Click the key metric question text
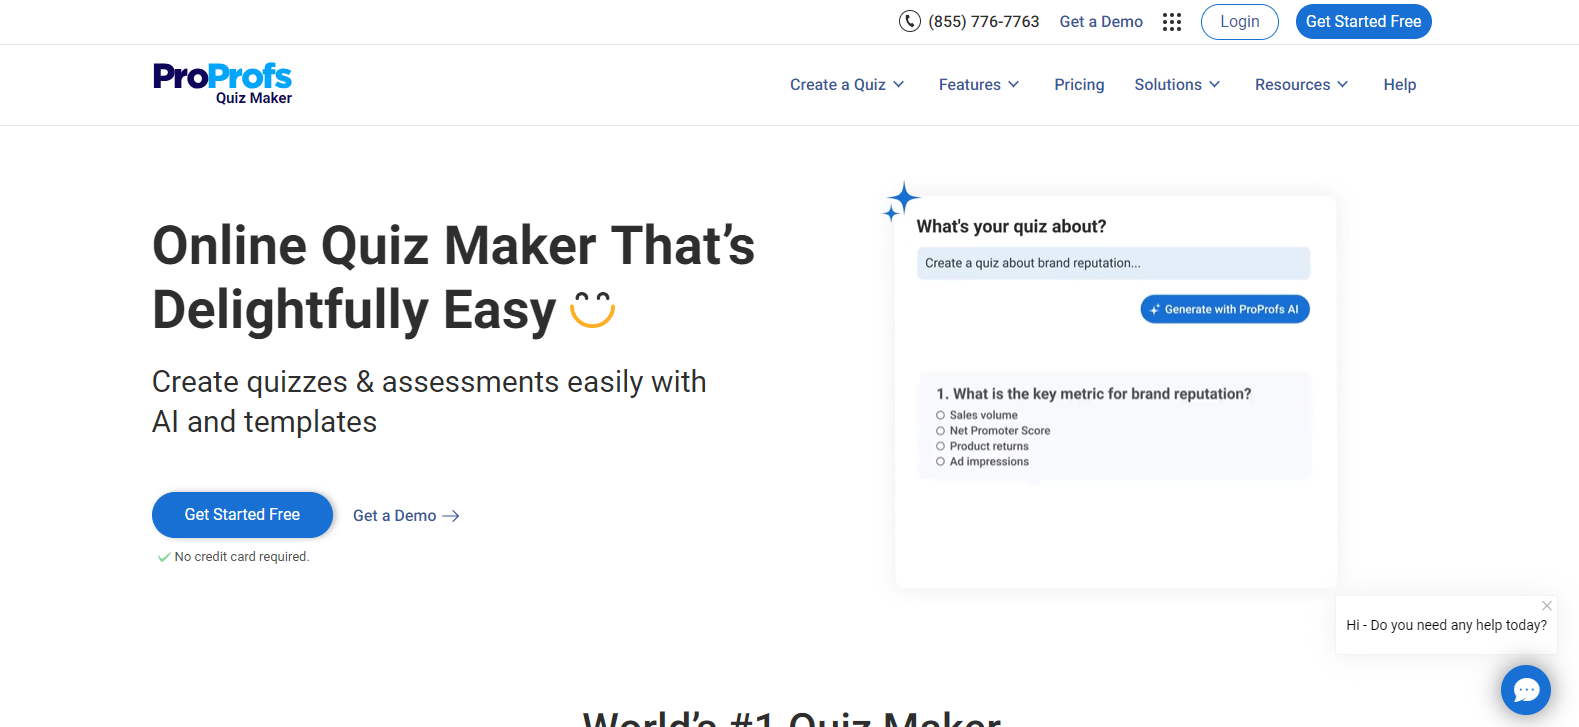The height and width of the screenshot is (727, 1579). coord(1094,394)
